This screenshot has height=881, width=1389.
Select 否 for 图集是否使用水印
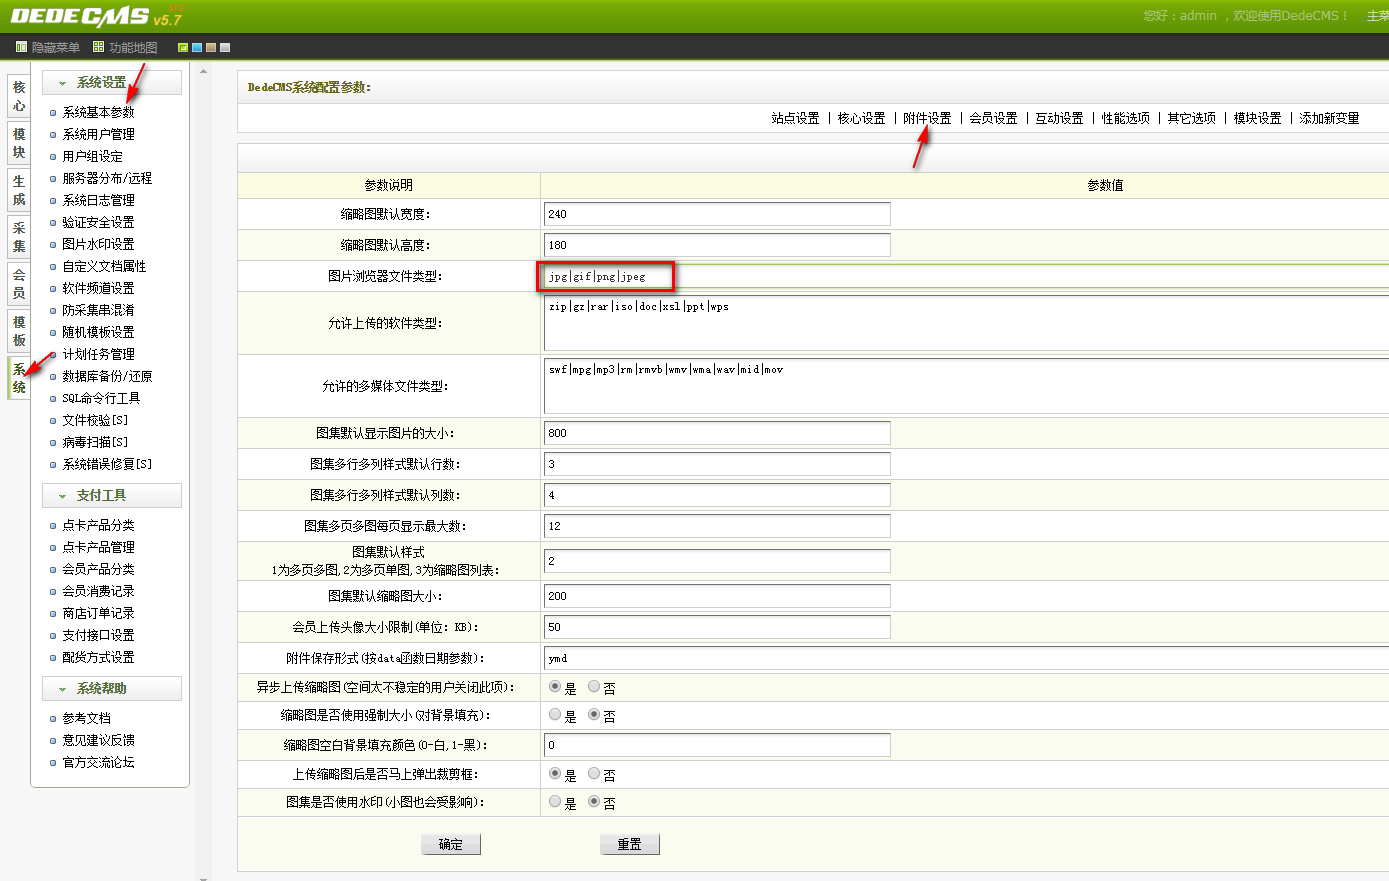[x=594, y=801]
